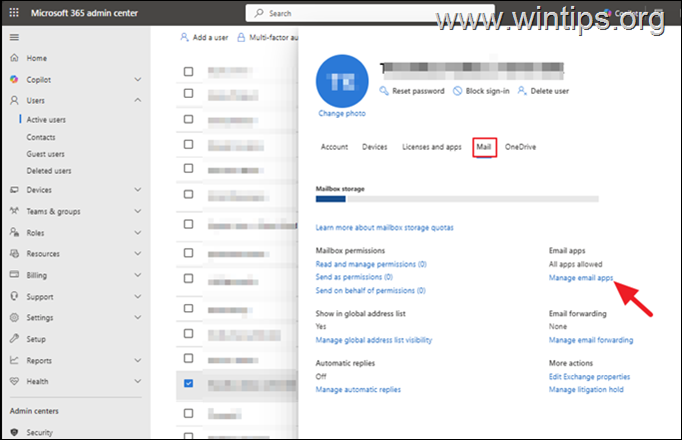Click Manage email apps link
This screenshot has height=440, width=682.
[x=581, y=277]
